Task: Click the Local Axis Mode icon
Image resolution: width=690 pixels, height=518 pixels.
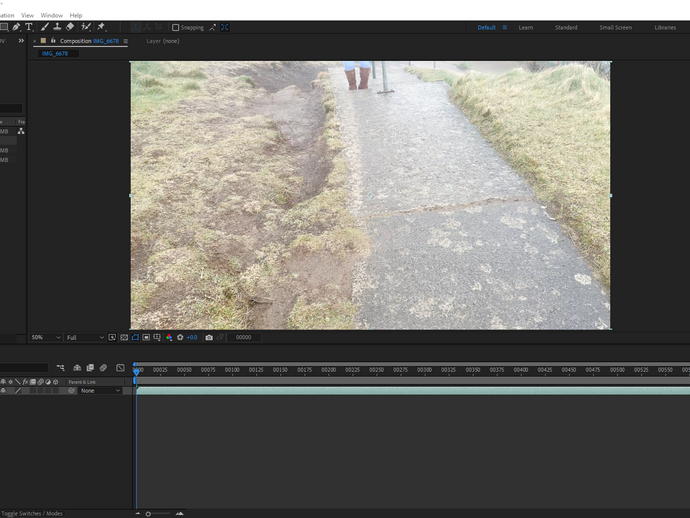Action: click(136, 27)
